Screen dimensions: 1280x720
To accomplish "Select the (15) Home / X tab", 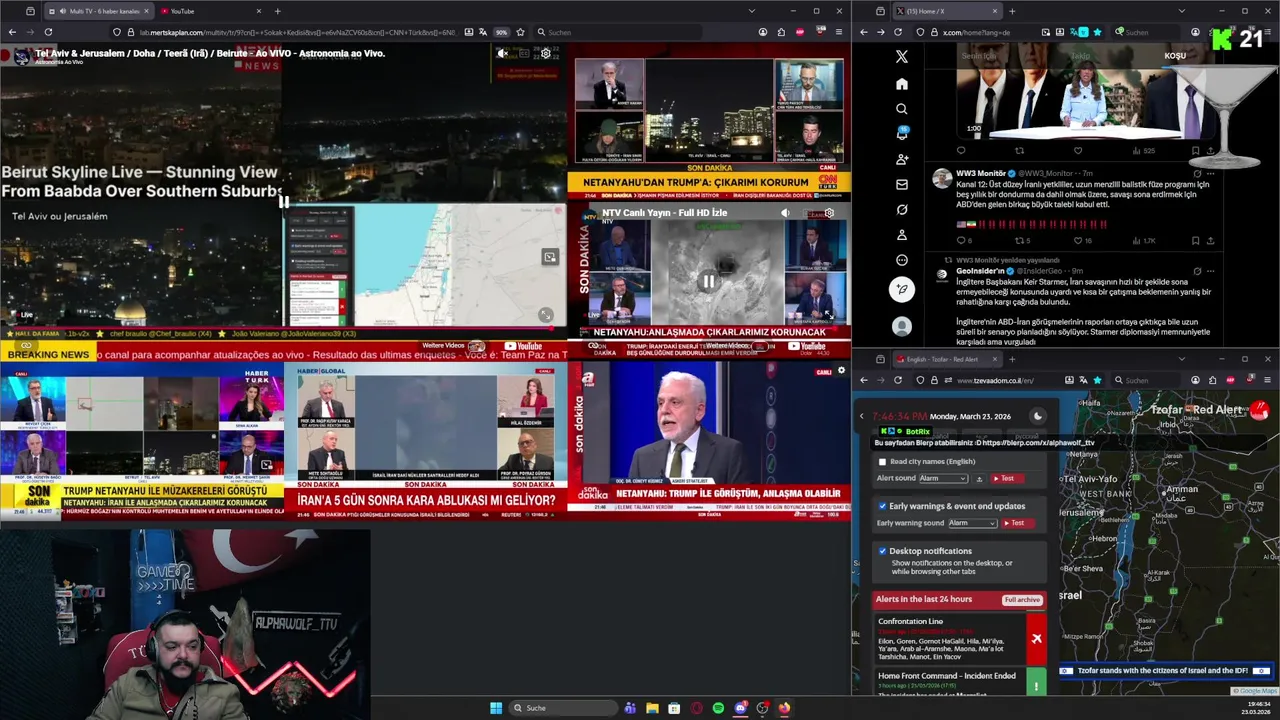I will click(946, 11).
